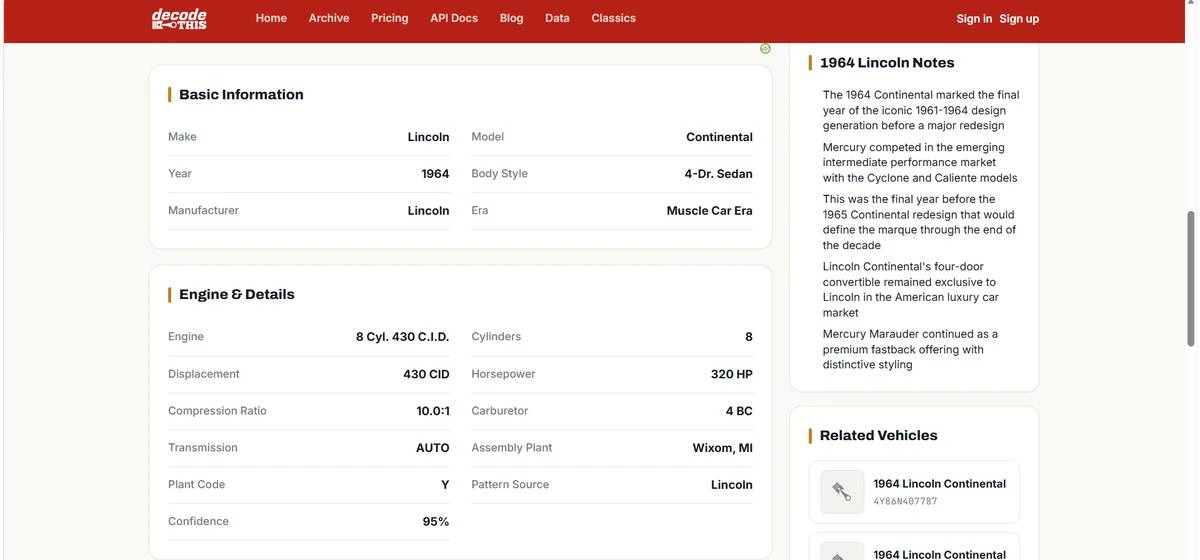
Task: Click the note about Mercury Marauder fastback
Action: (910, 349)
